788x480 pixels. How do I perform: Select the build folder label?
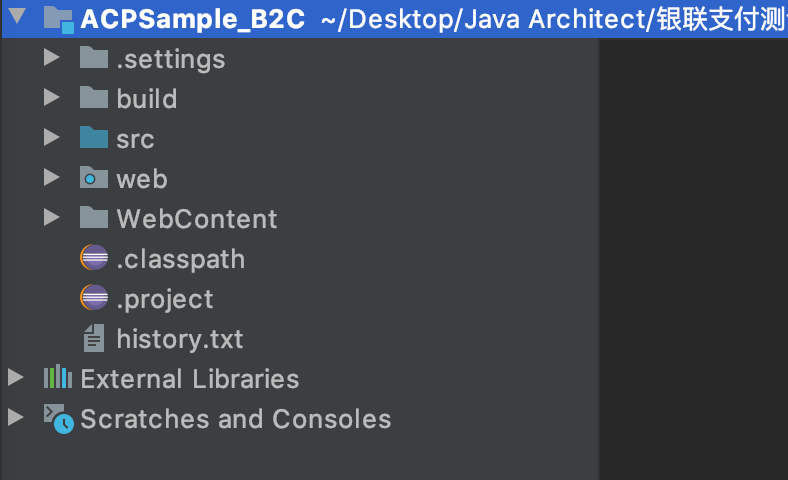pyautogui.click(x=147, y=99)
